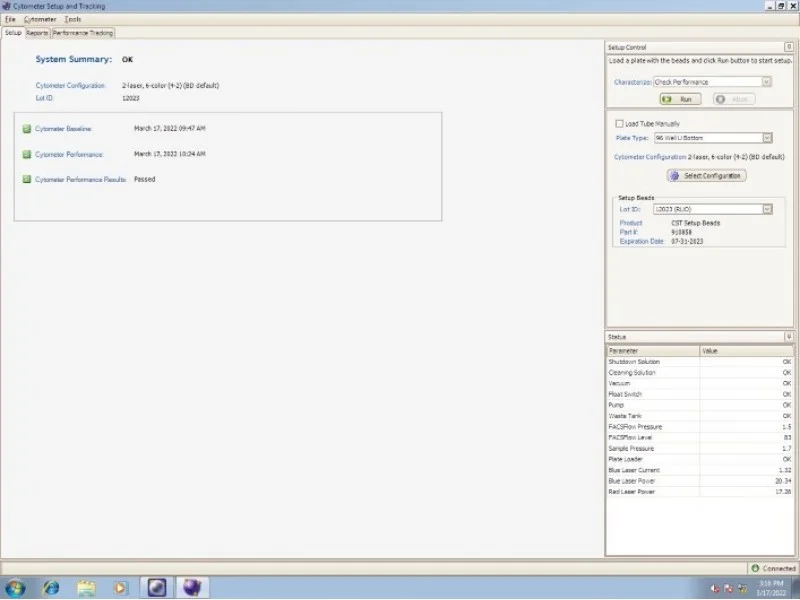The image size is (800, 600).
Task: Select the Waste Tank row
Action: tap(699, 416)
